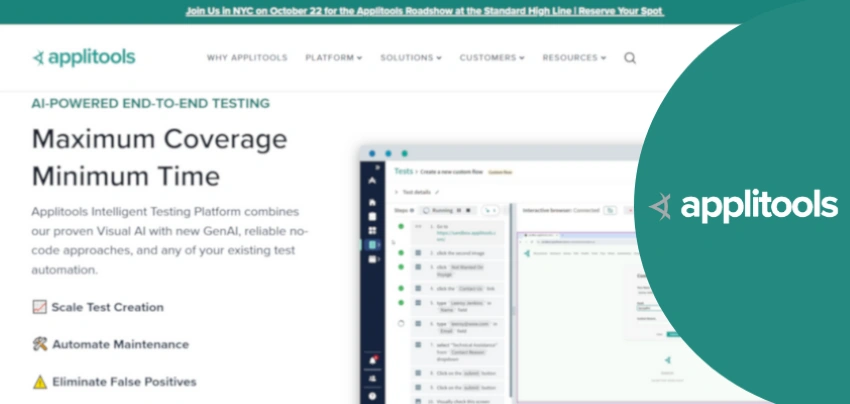Viewport: 850px width, 404px height.
Task: Click the warning icon beside Eliminate False Positives
Action: click(x=40, y=382)
